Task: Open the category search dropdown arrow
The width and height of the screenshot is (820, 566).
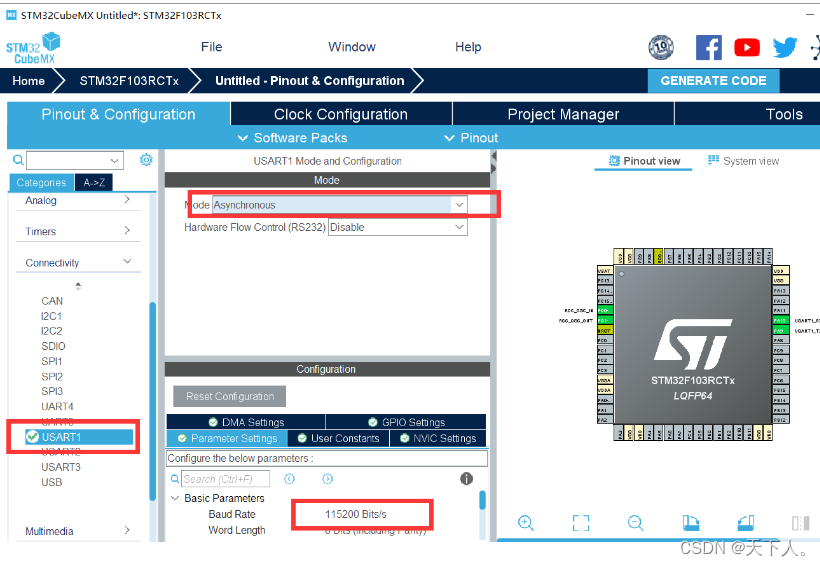Action: pyautogui.click(x=115, y=160)
